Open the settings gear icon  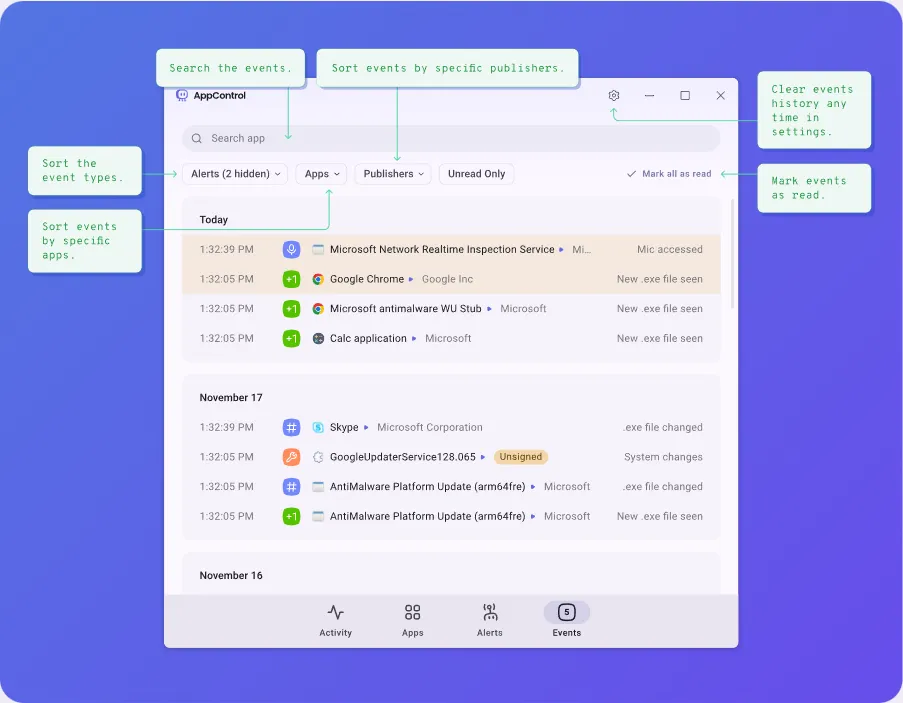[614, 96]
